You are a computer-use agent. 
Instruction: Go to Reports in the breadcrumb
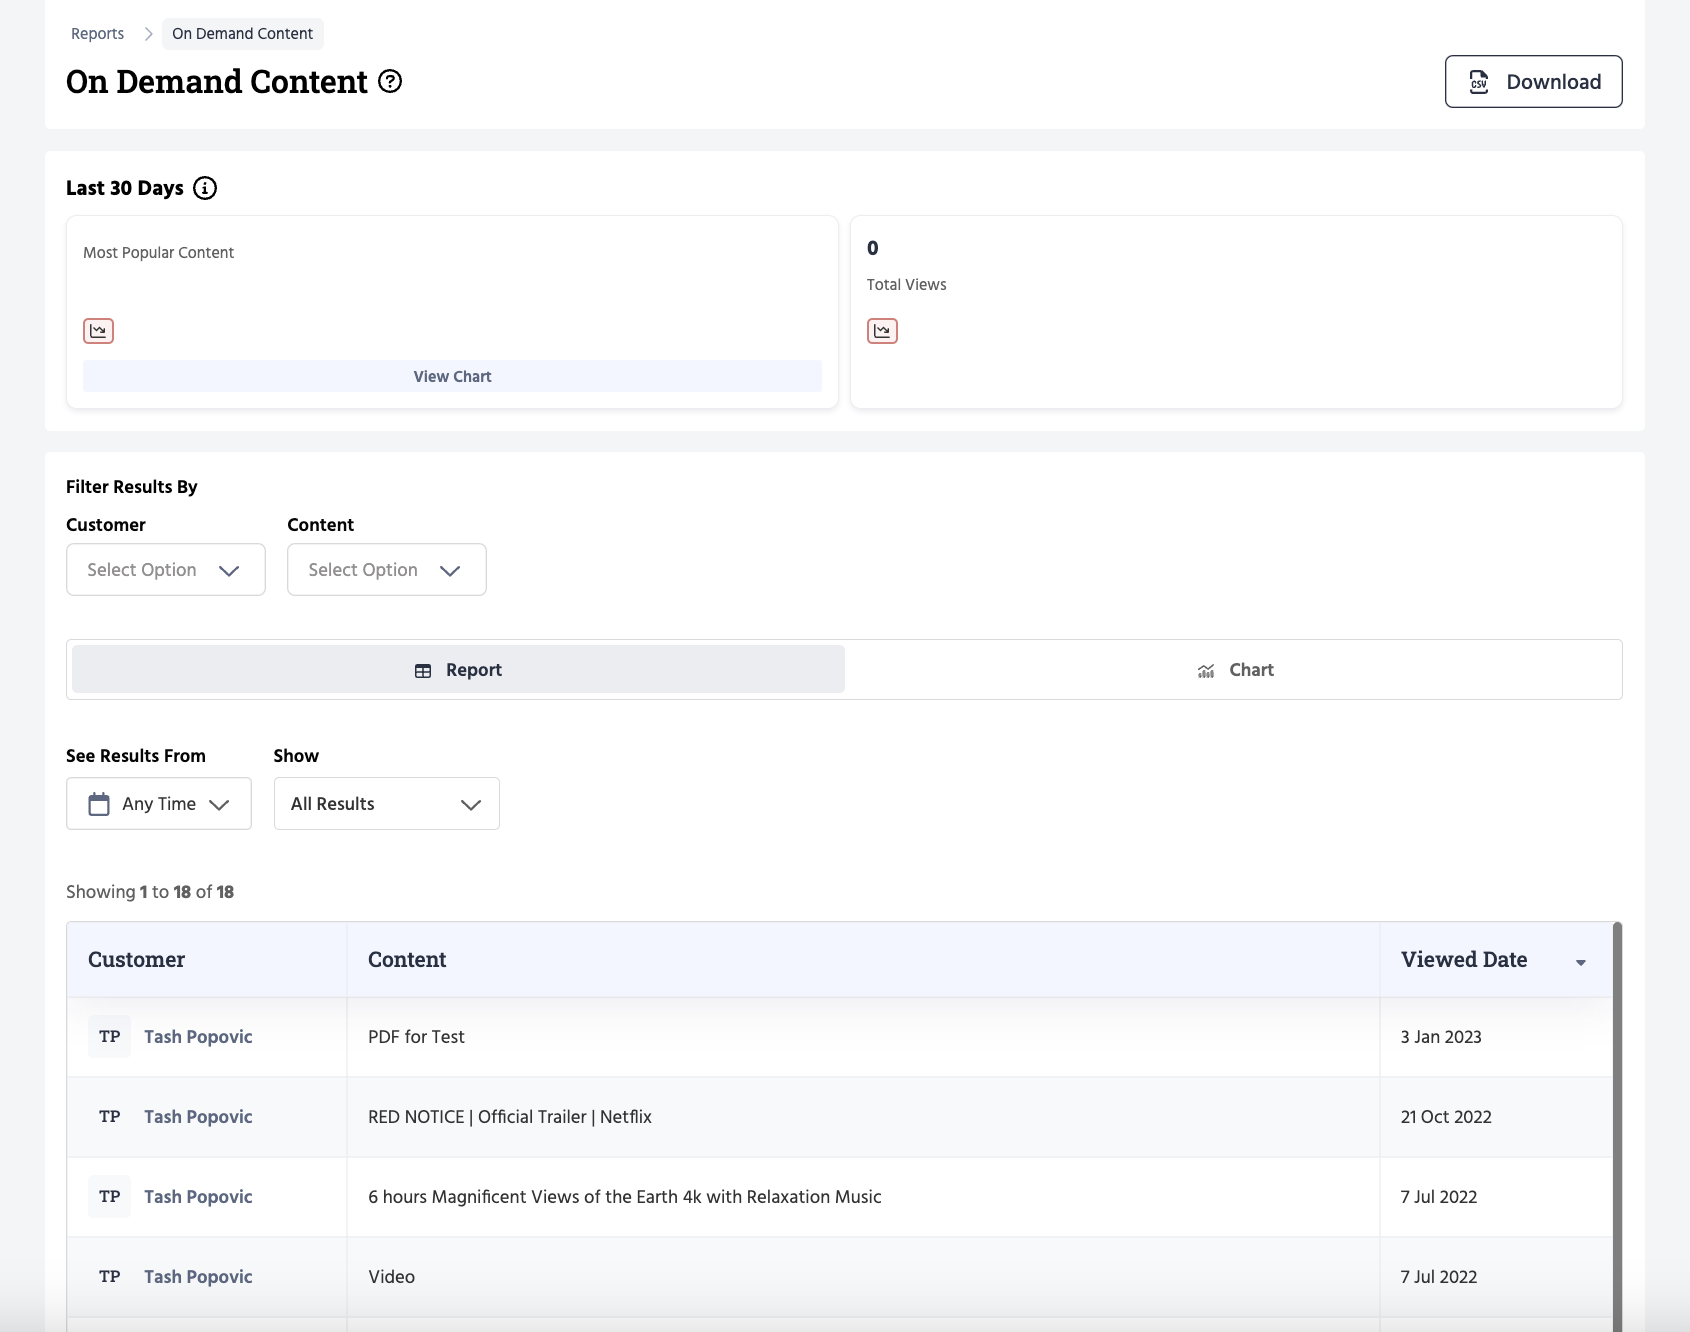tap(97, 34)
